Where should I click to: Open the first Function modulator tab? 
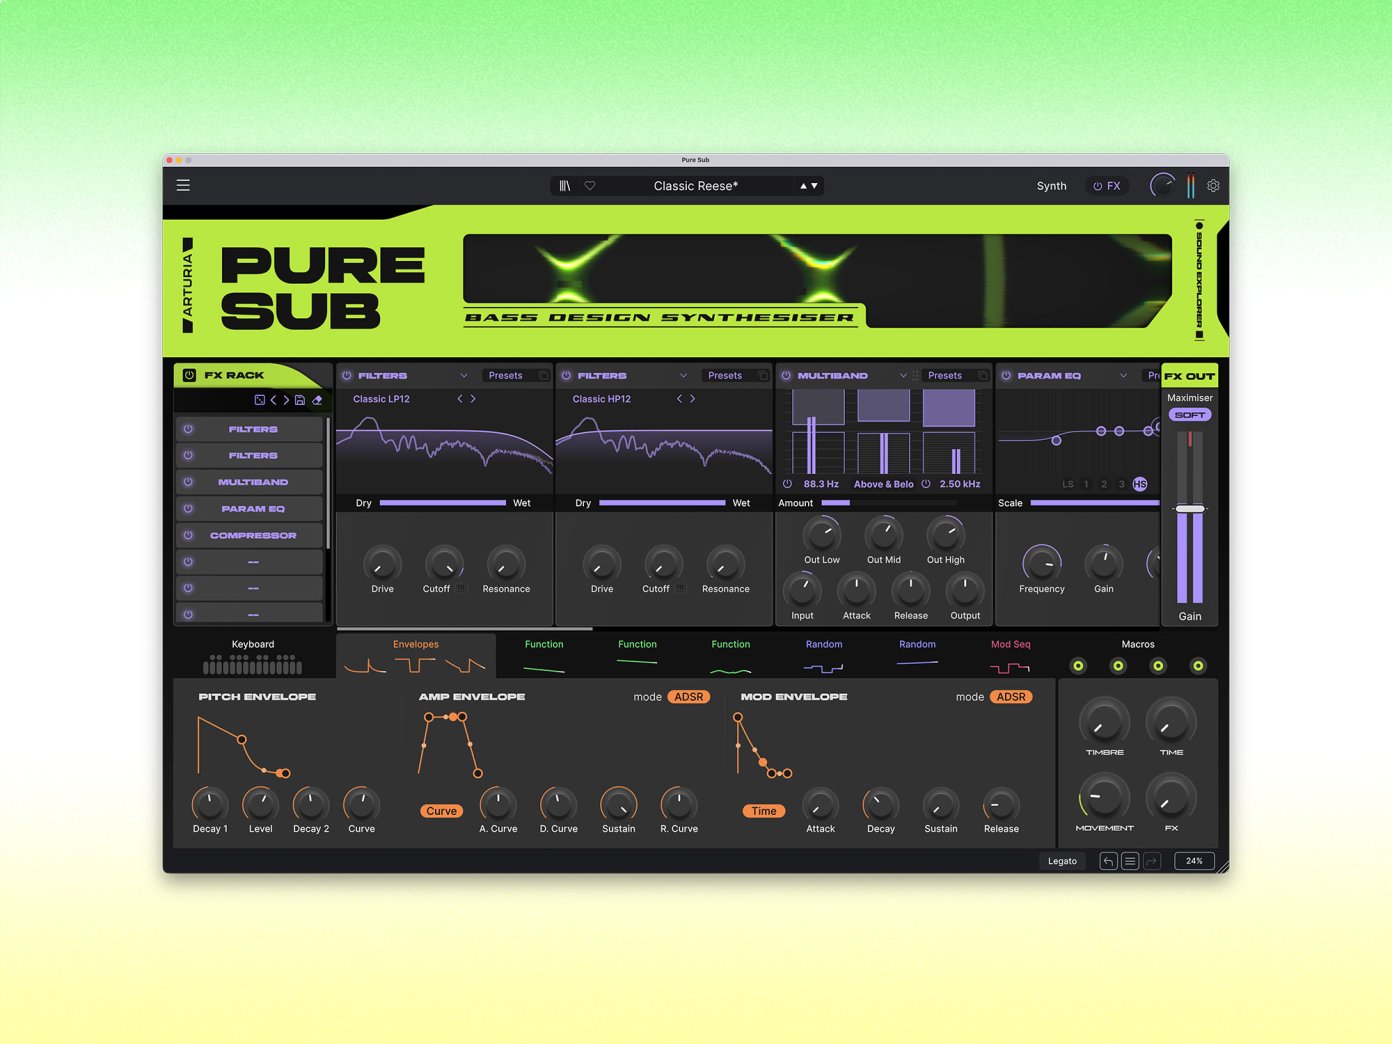click(x=544, y=656)
